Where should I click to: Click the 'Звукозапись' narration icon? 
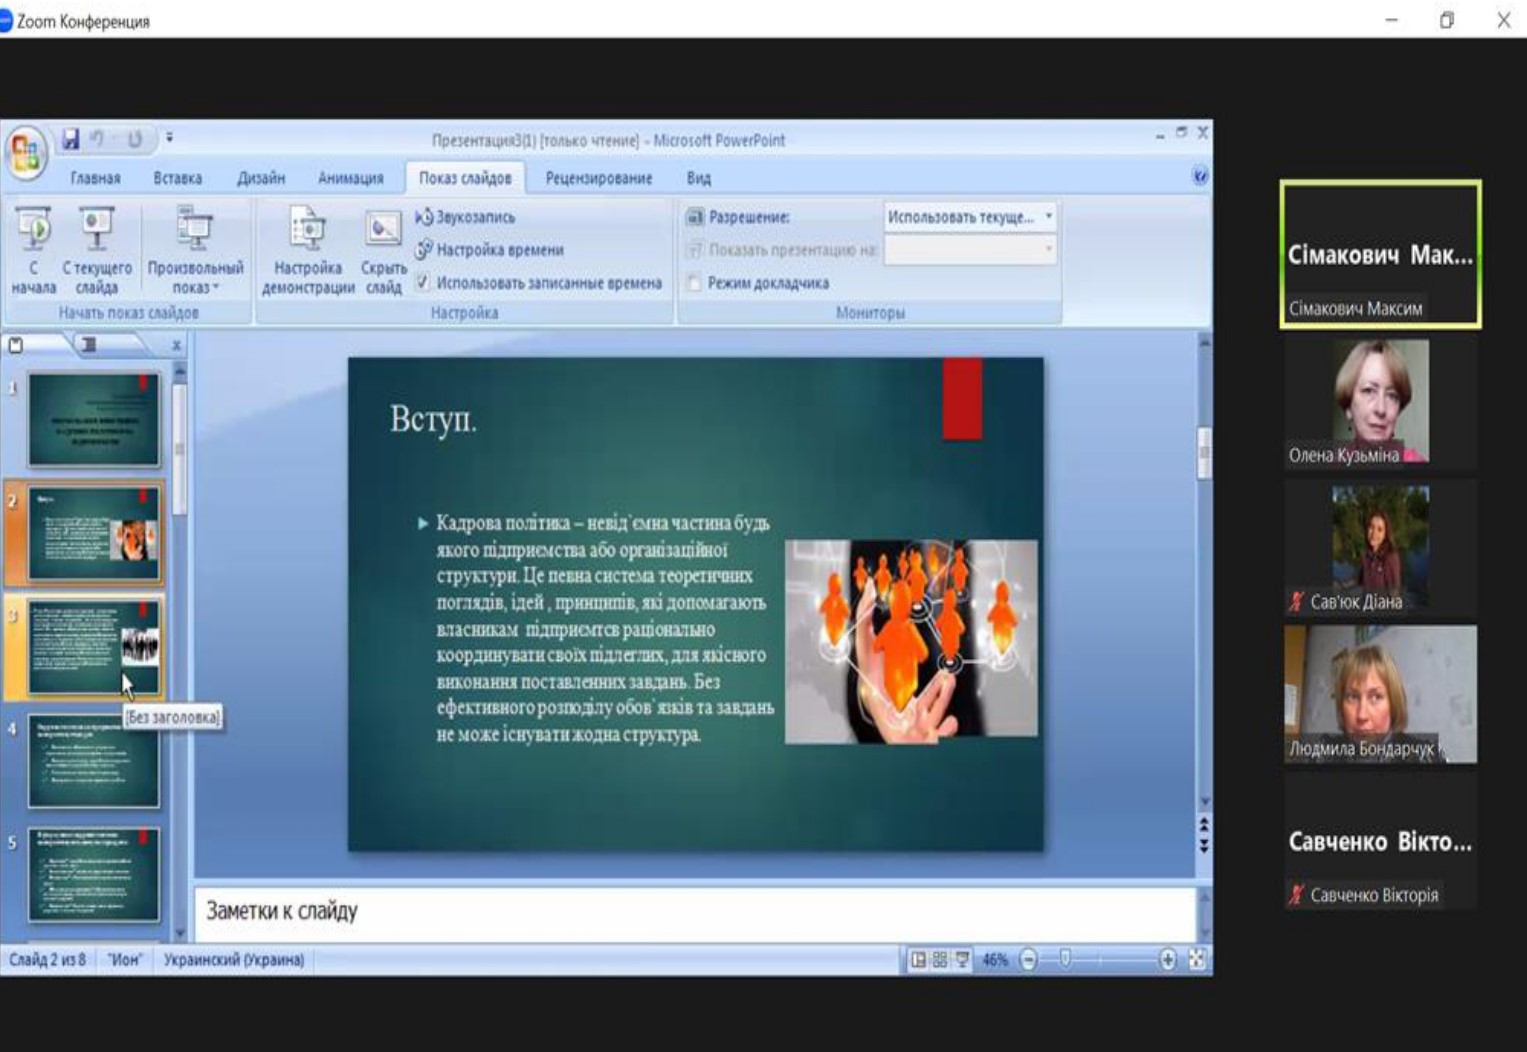[425, 217]
